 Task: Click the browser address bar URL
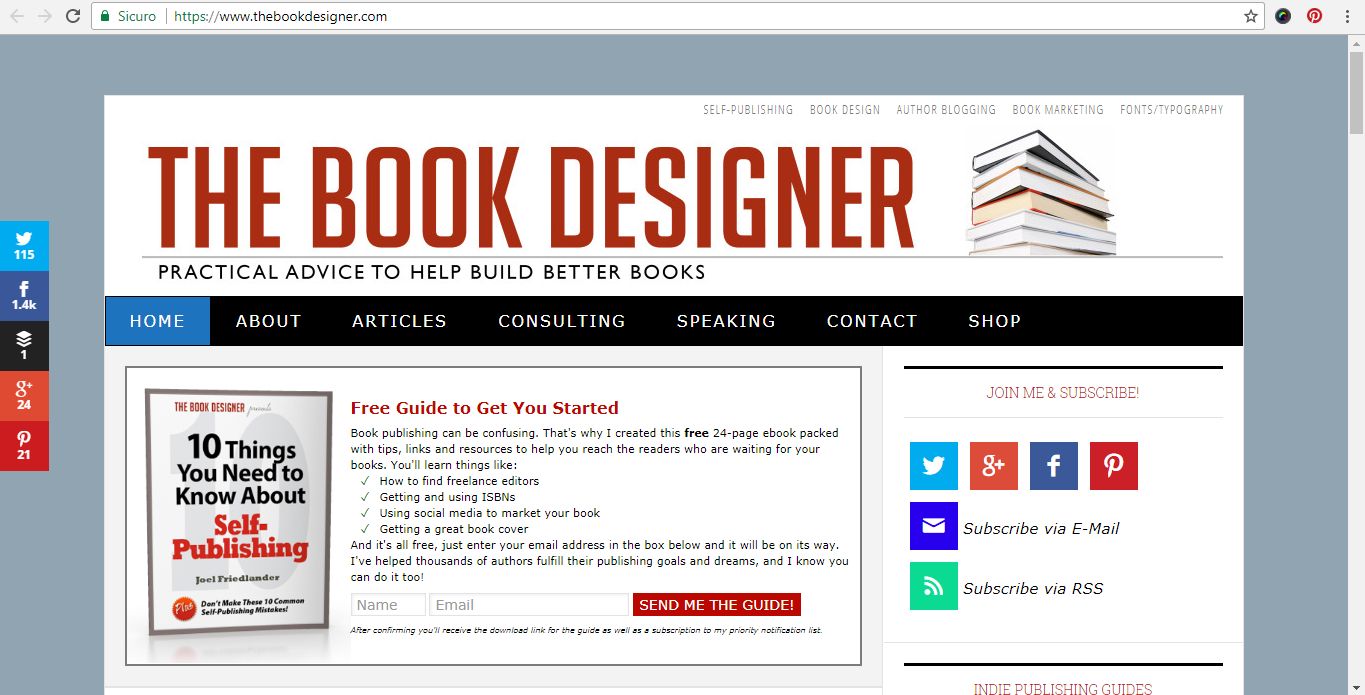click(x=280, y=16)
